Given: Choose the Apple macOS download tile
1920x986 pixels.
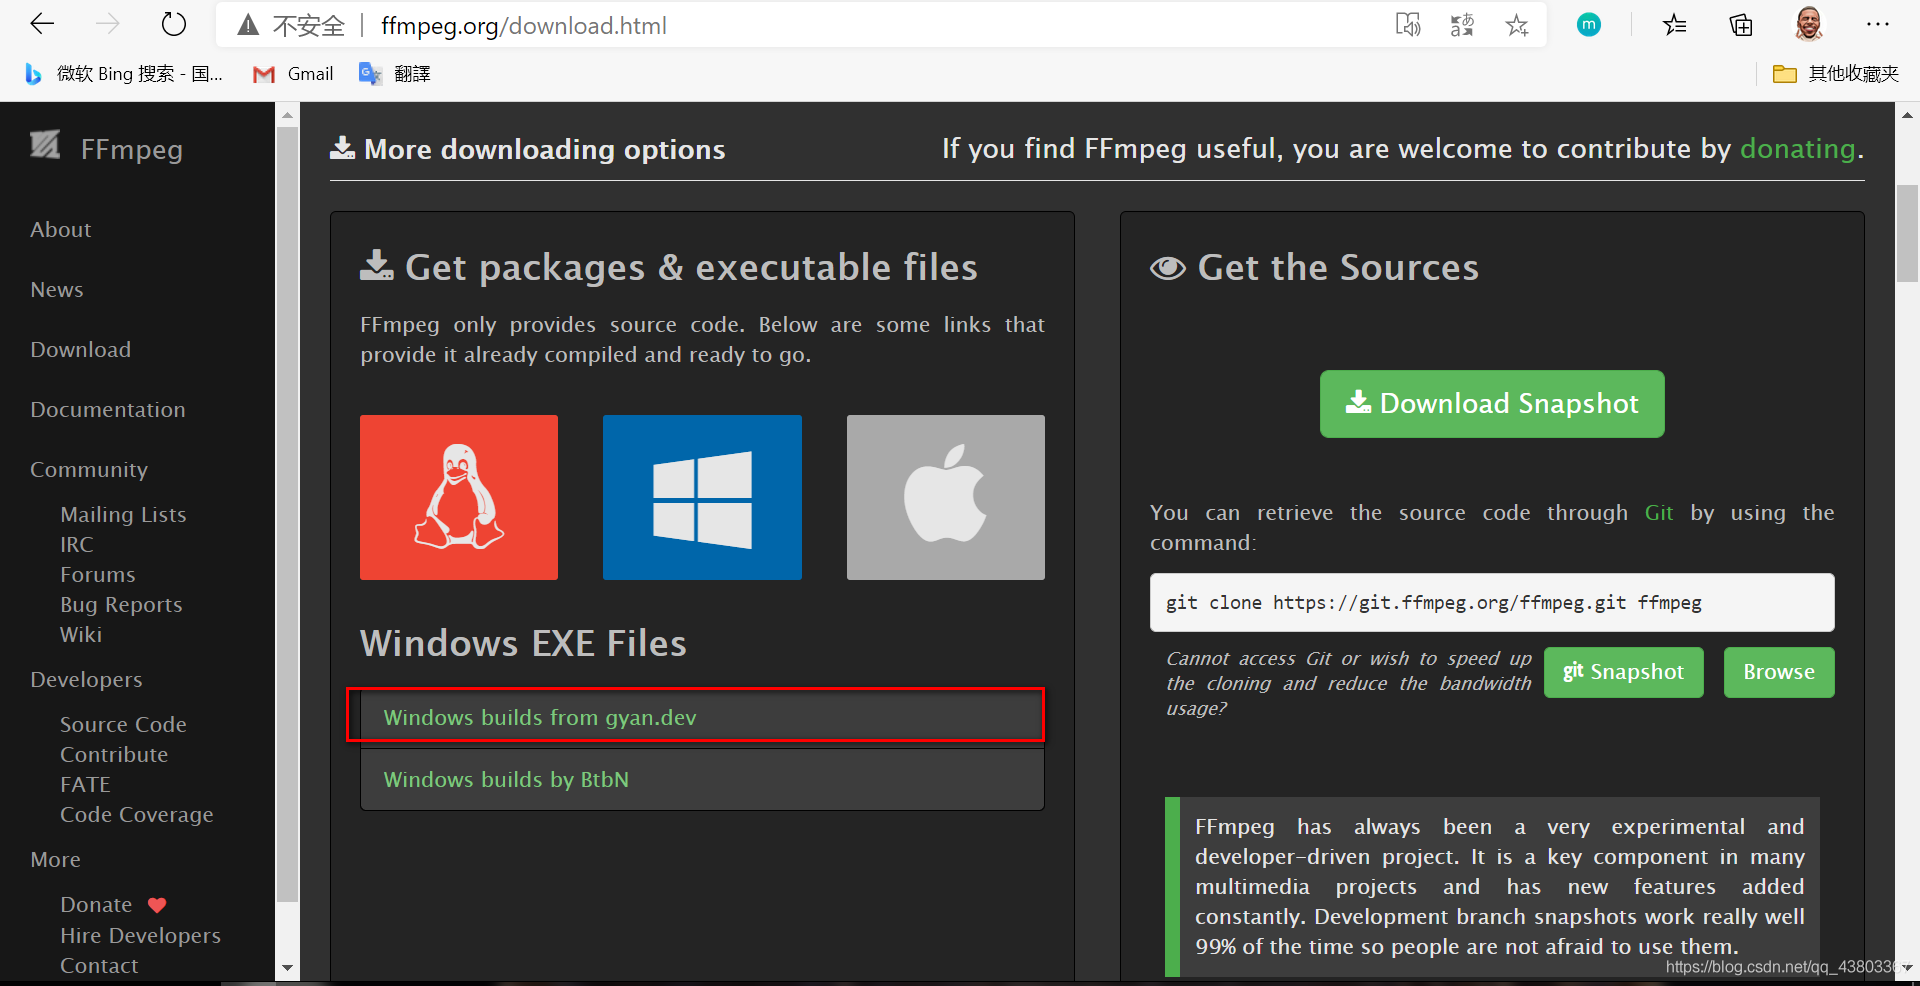Looking at the screenshot, I should [945, 497].
